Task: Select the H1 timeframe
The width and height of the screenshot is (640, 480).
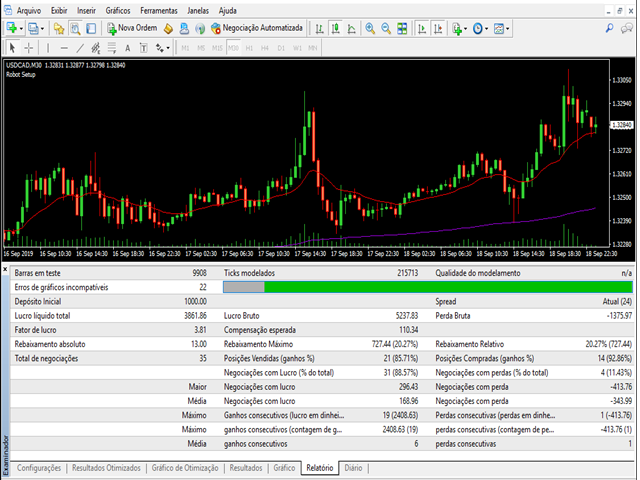Action: 249,48
